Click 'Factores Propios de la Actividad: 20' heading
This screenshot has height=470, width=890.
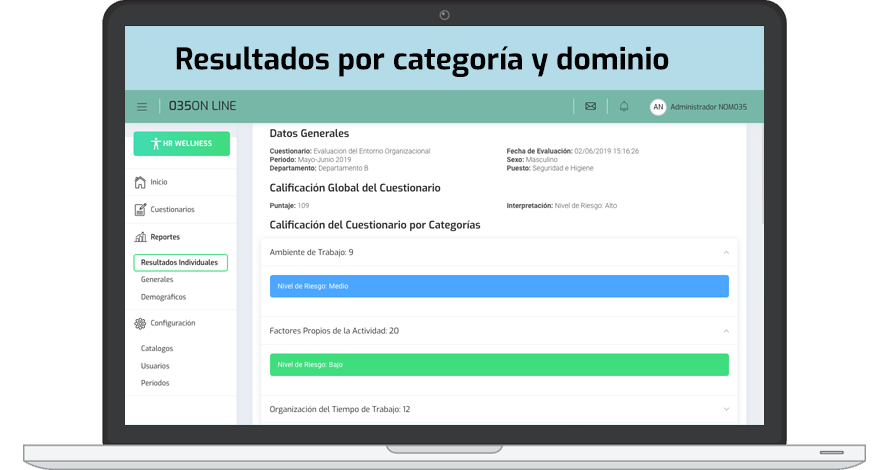pyautogui.click(x=334, y=330)
